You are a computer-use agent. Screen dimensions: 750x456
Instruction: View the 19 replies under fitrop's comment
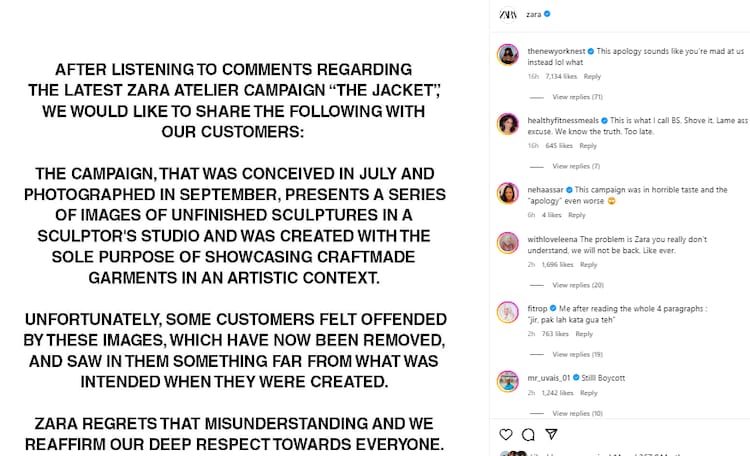click(577, 354)
